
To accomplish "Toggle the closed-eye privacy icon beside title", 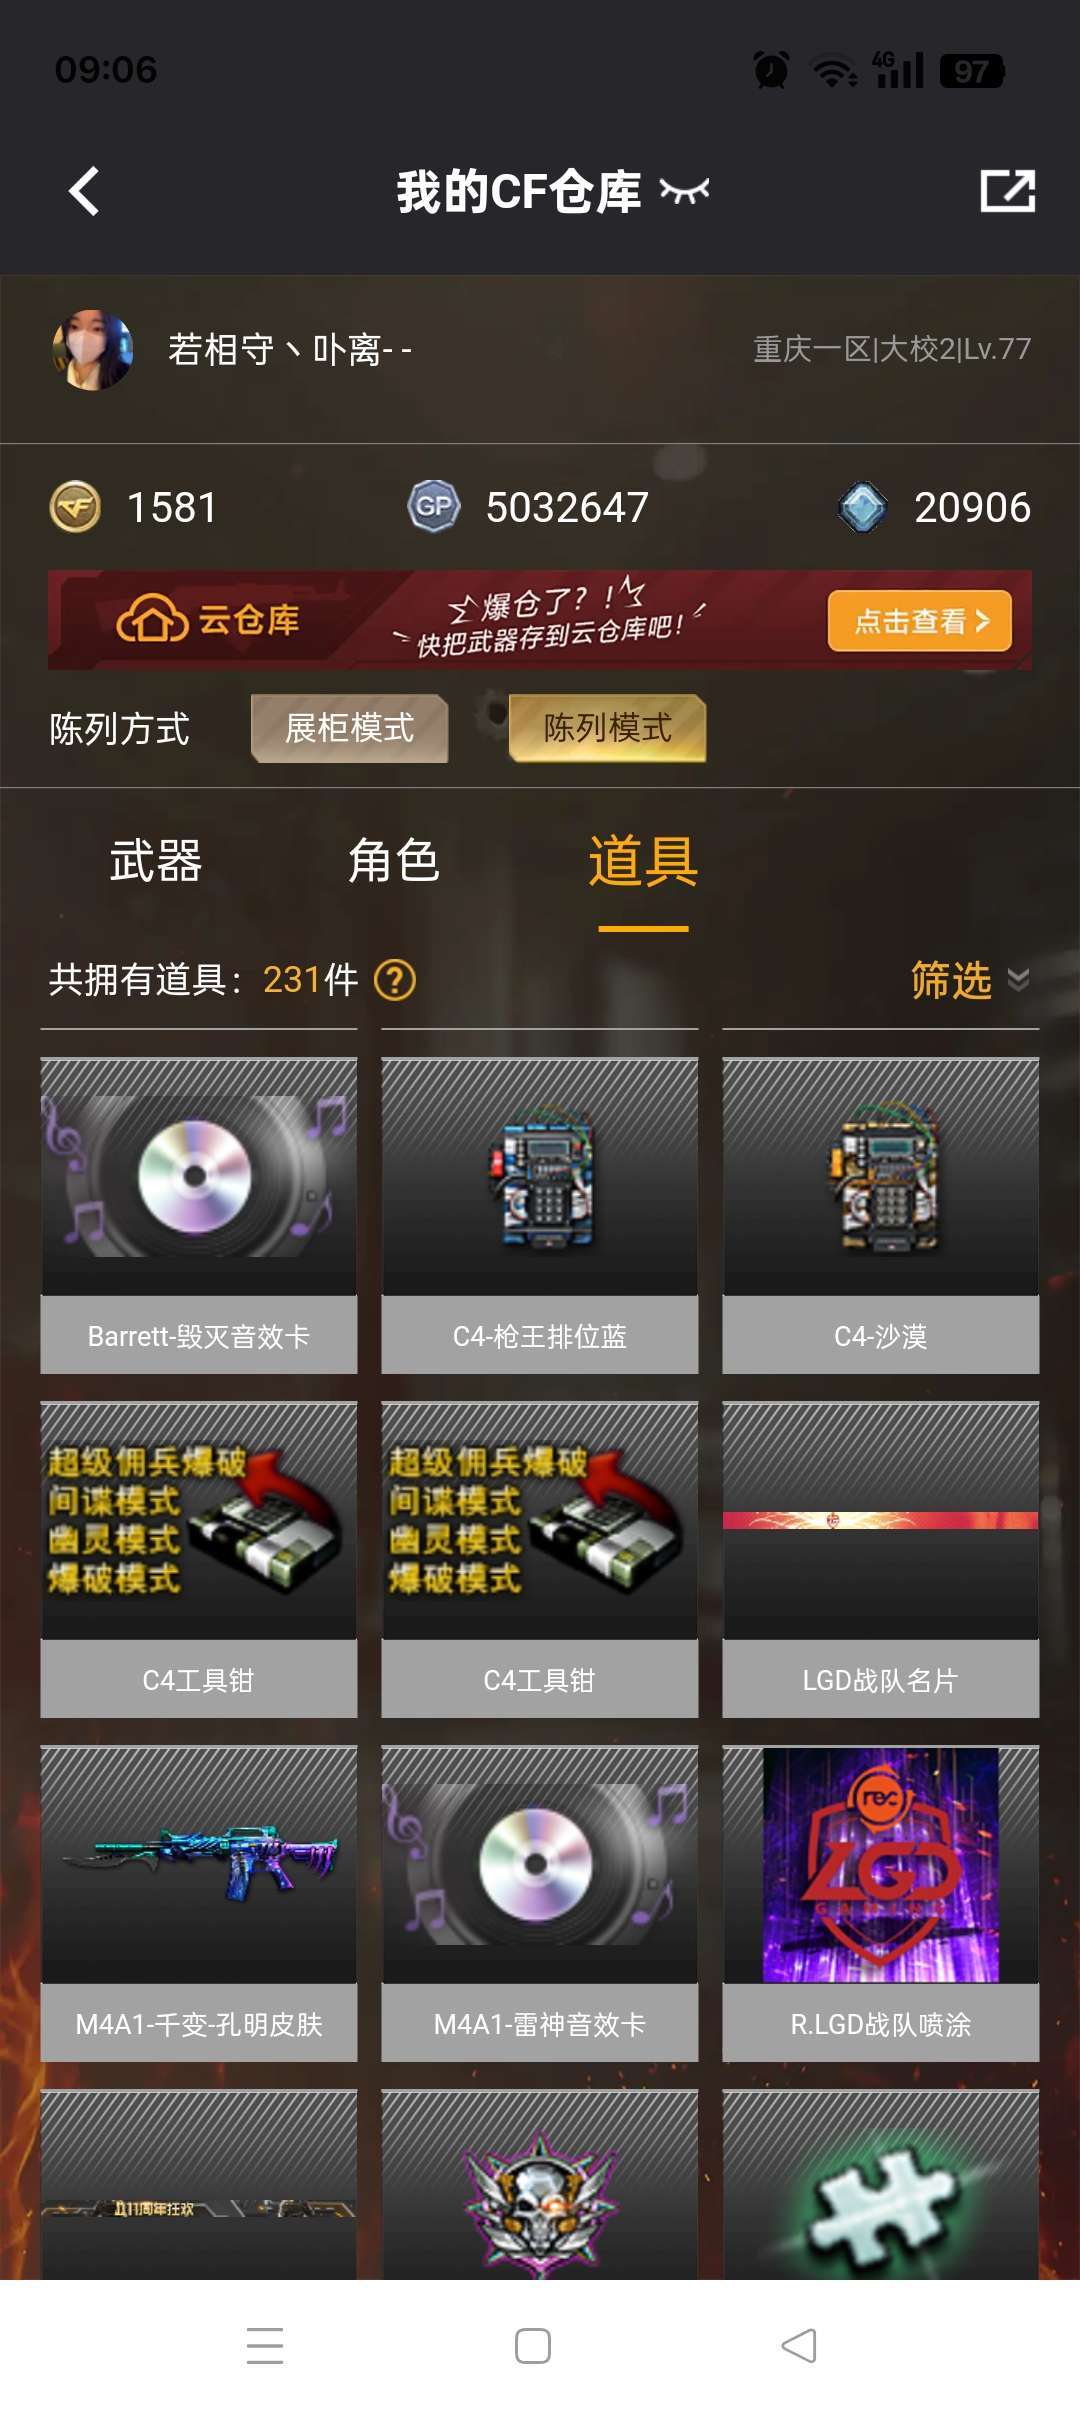I will 685,190.
